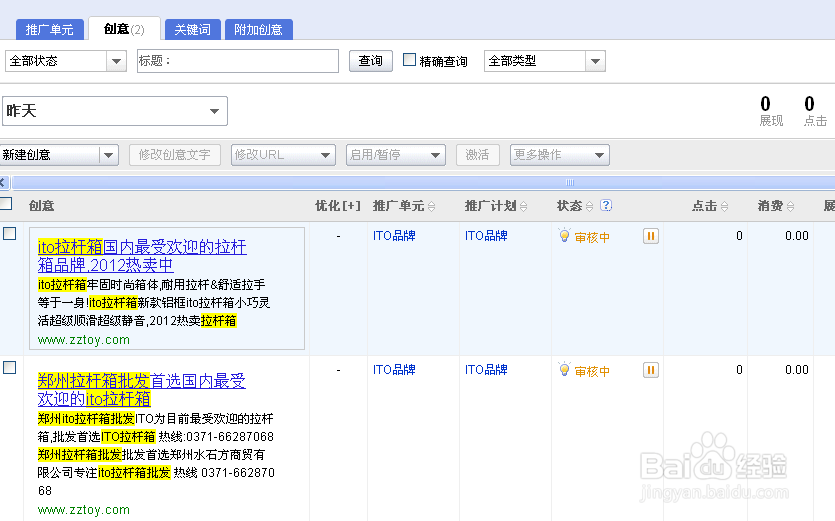Click www.zztoy.com URL in first creative

[84, 340]
